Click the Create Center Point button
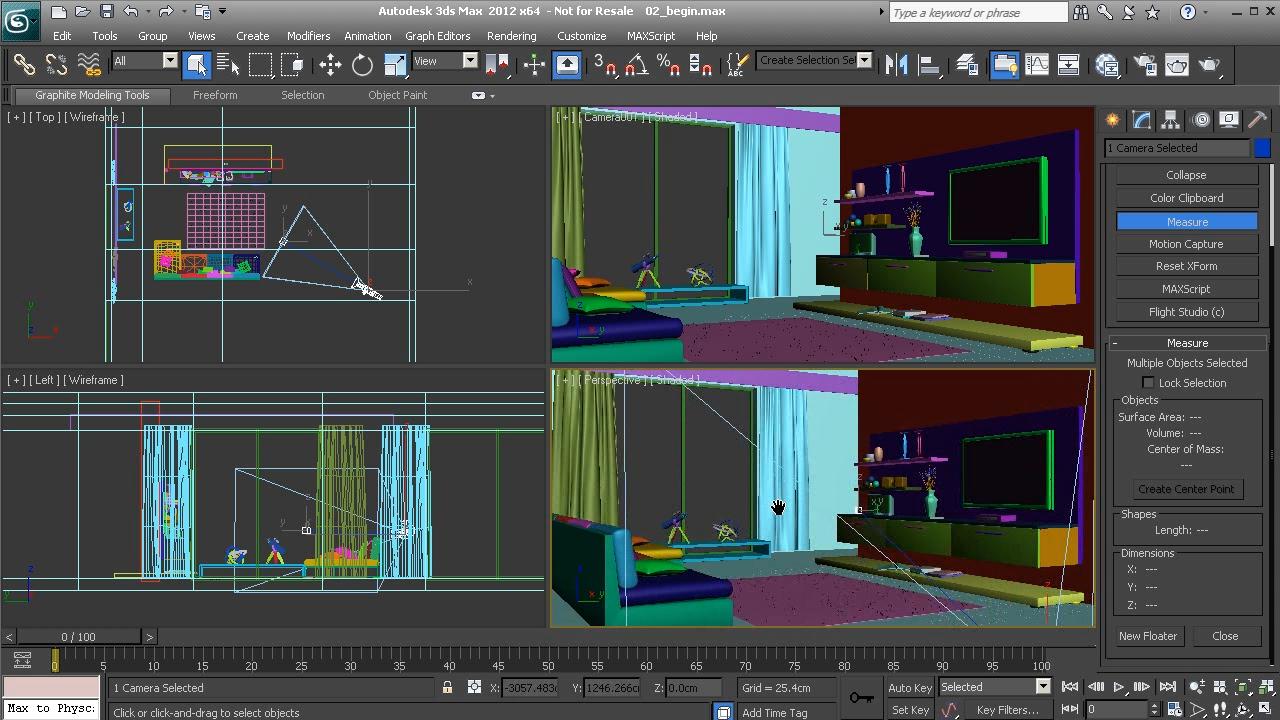Image resolution: width=1280 pixels, height=720 pixels. click(x=1186, y=489)
